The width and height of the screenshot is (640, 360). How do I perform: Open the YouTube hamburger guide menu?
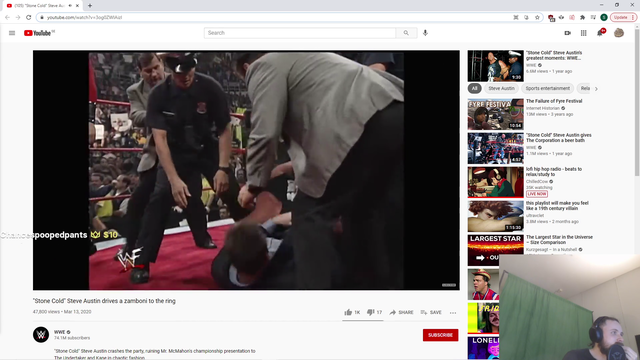click(12, 33)
